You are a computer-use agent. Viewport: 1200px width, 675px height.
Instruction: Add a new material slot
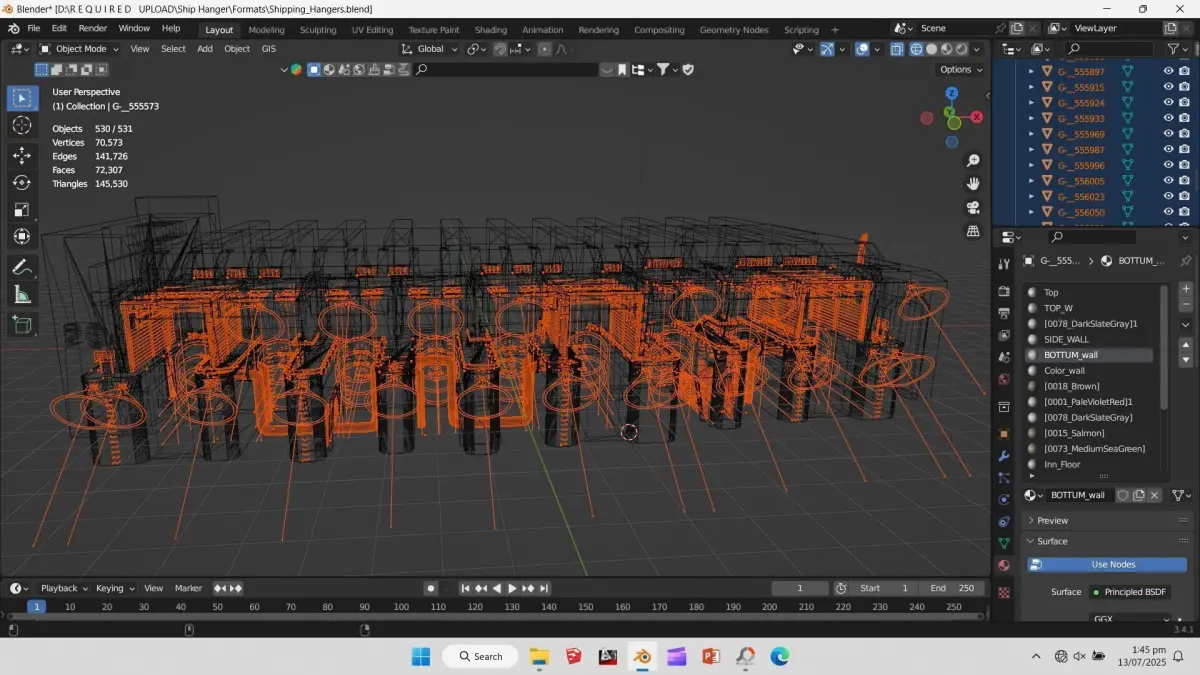[1186, 289]
